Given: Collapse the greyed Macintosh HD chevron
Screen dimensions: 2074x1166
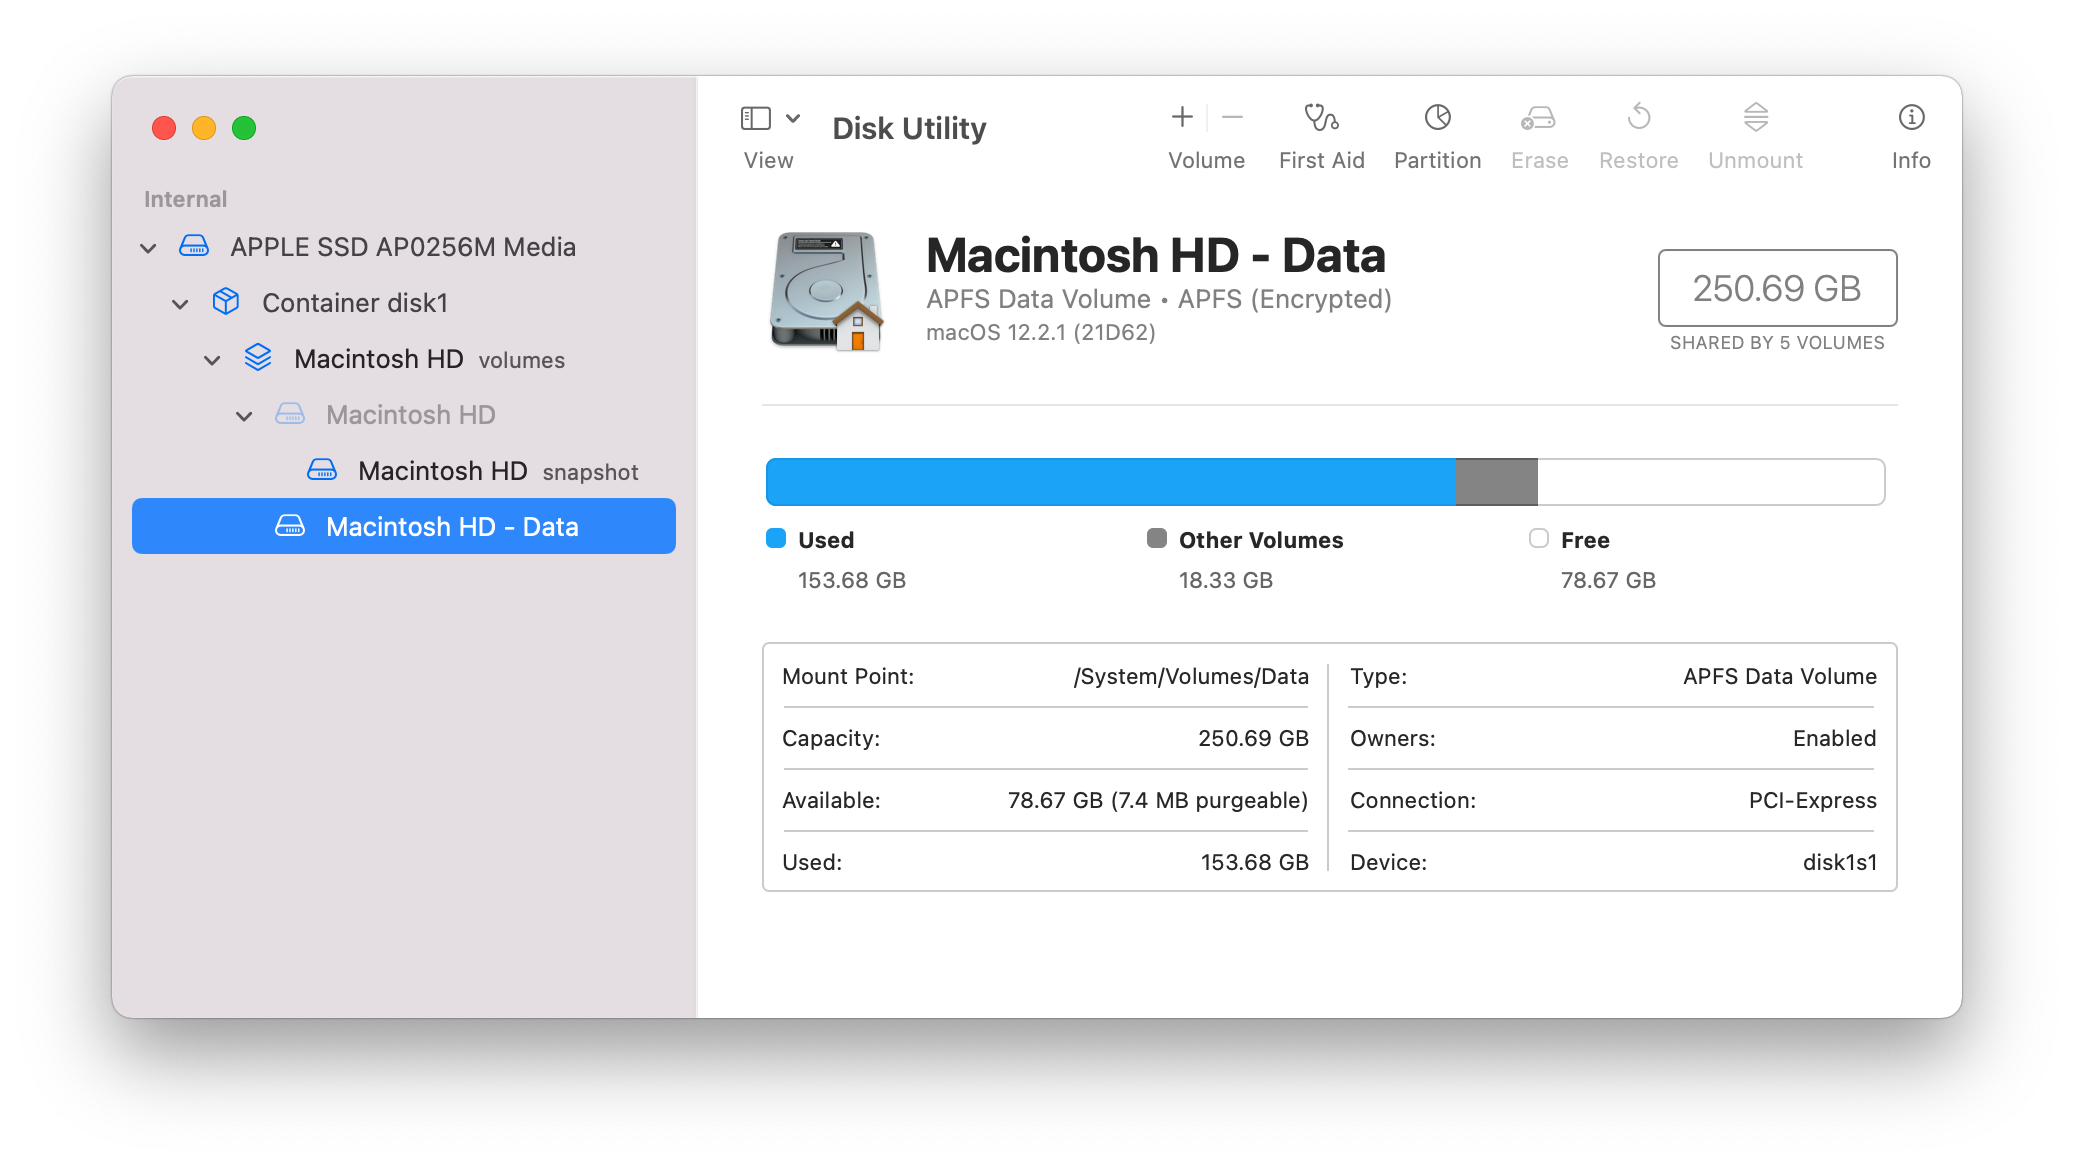Looking at the screenshot, I should [x=244, y=416].
